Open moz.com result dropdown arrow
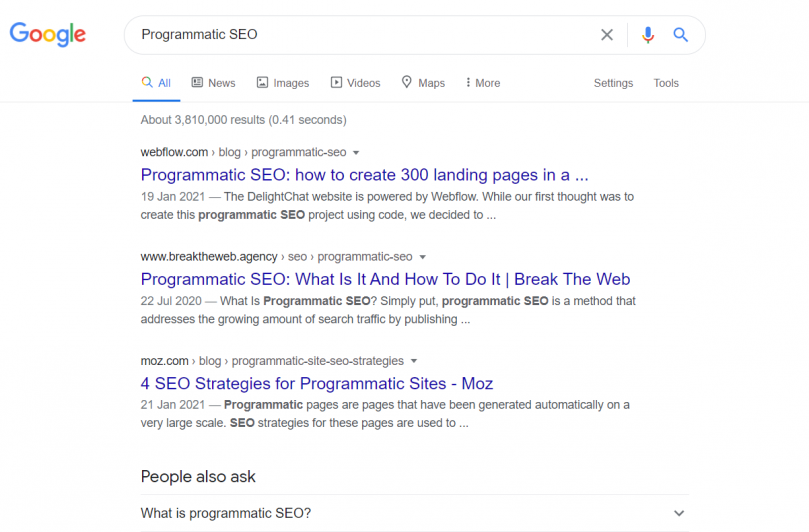Image resolution: width=809 pixels, height=532 pixels. (414, 361)
